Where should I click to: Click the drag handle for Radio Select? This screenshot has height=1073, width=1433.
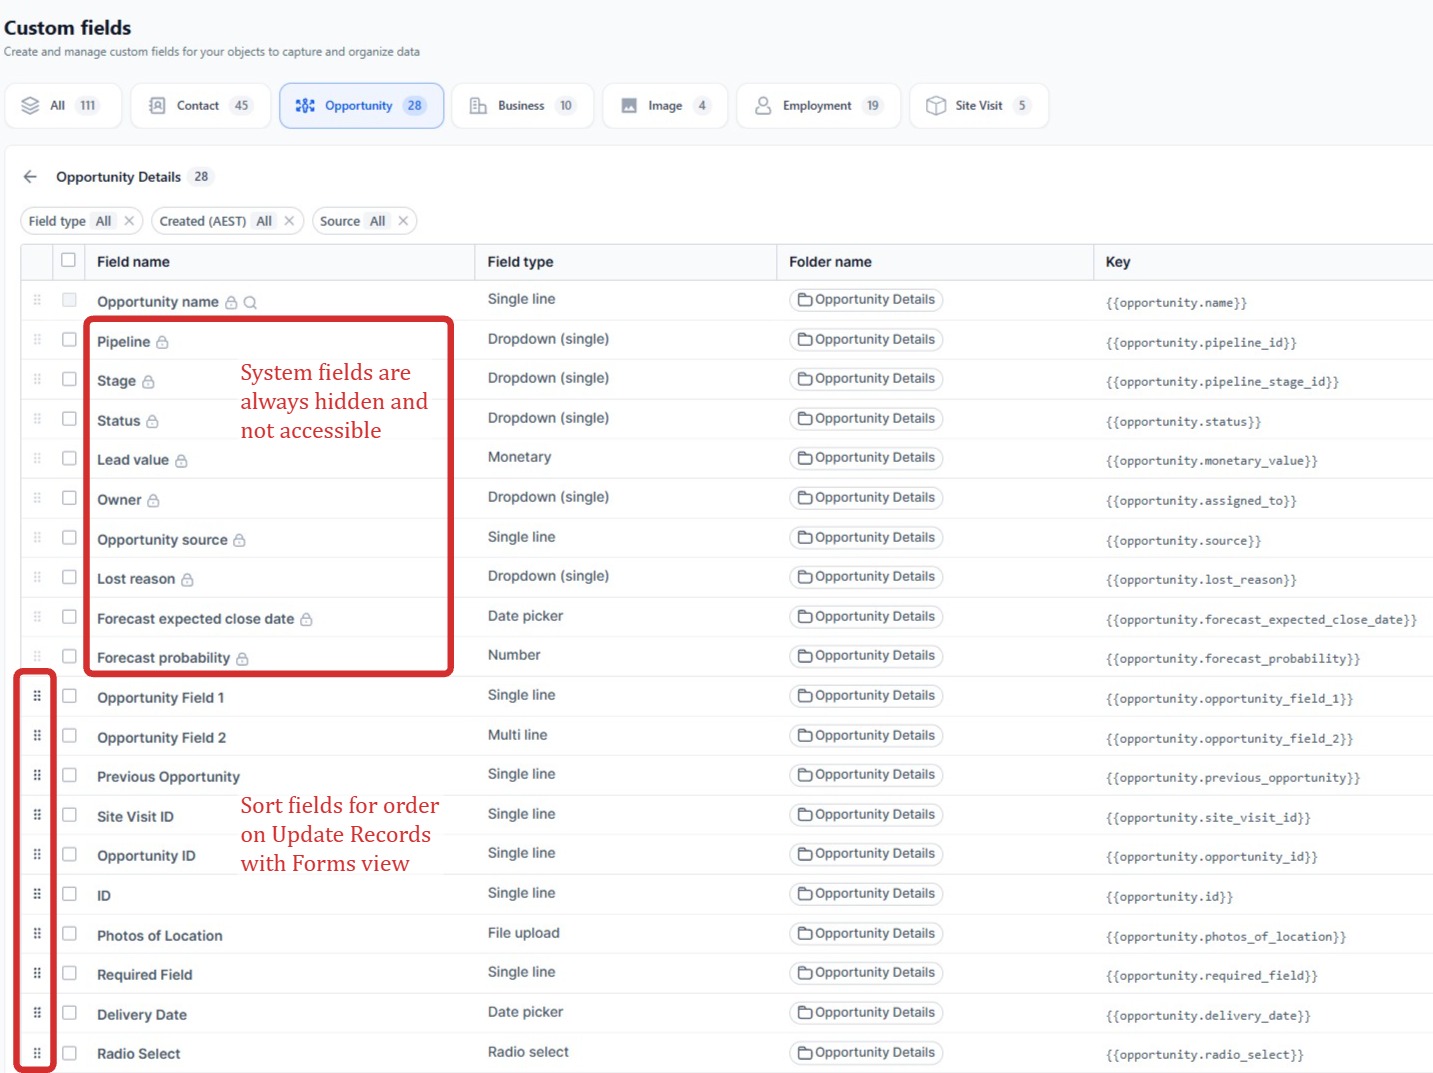click(37, 1053)
